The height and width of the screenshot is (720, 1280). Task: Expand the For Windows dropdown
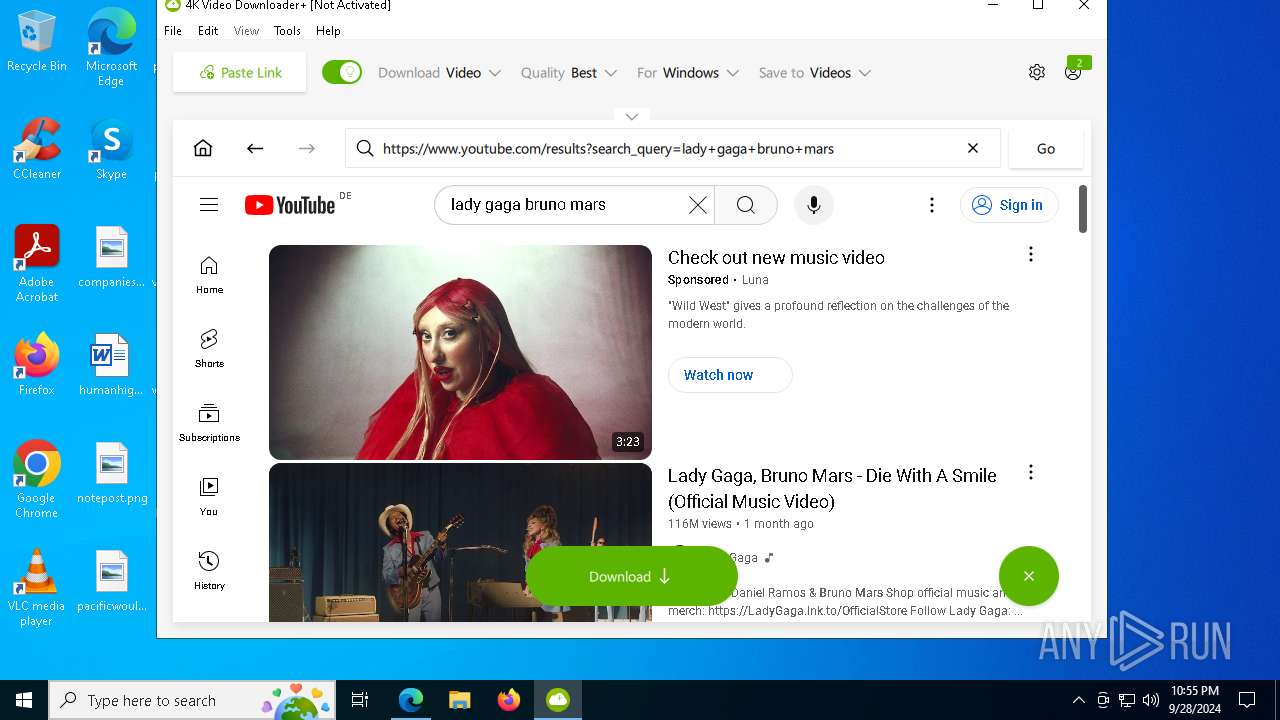688,73
